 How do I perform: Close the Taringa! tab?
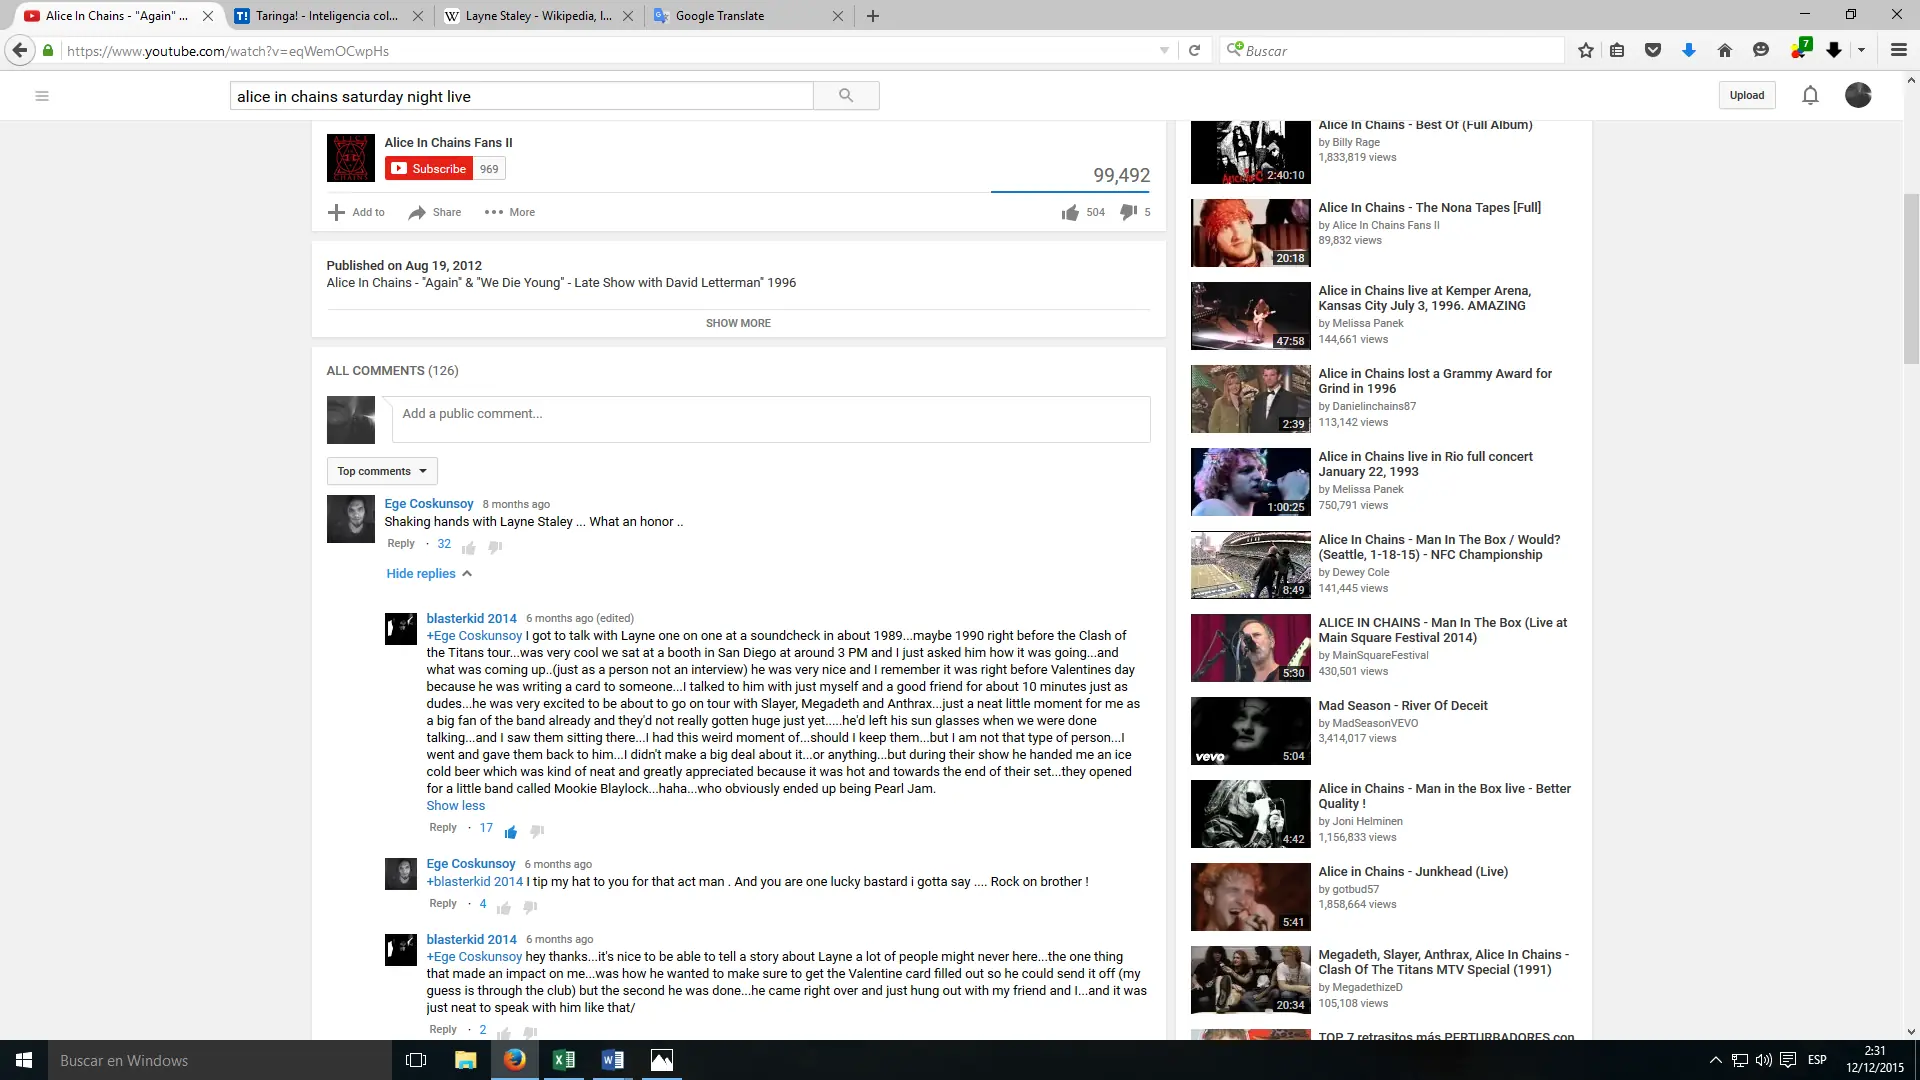tap(418, 16)
